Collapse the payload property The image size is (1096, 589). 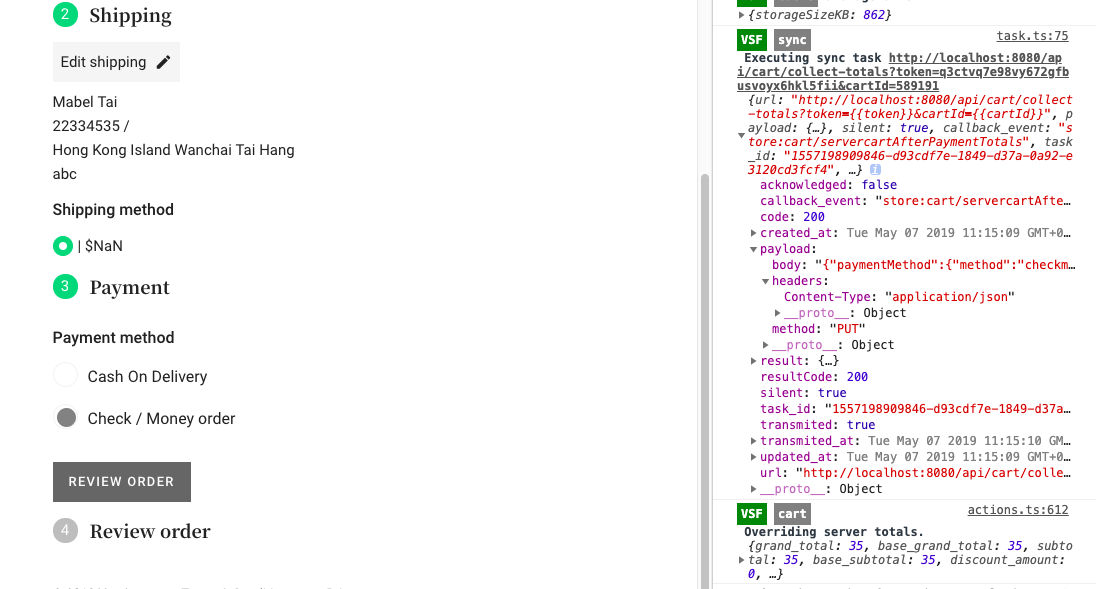coord(753,249)
